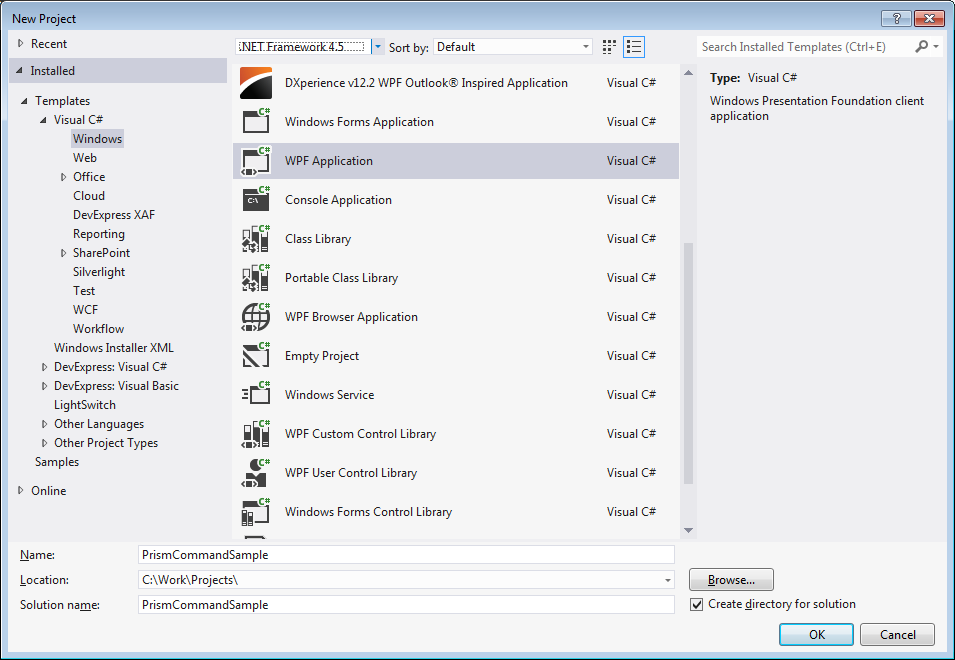Expand the Office tree node
955x660 pixels.
pyautogui.click(x=63, y=177)
